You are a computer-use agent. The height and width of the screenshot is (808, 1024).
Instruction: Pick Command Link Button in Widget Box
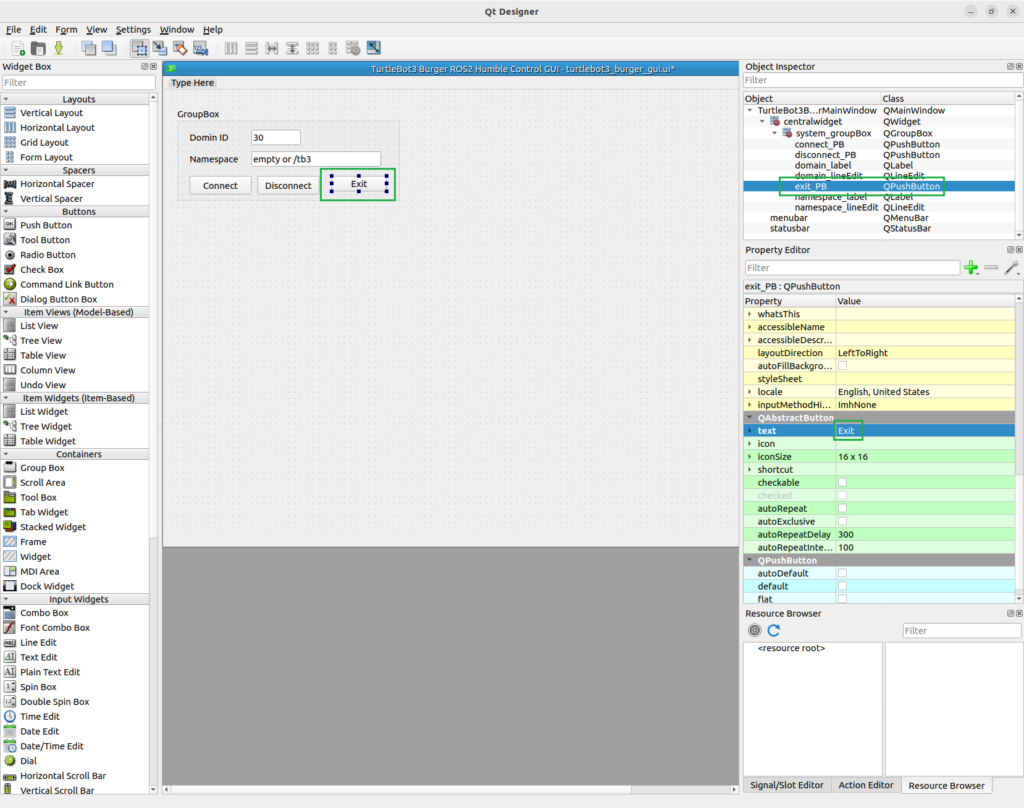tap(67, 284)
